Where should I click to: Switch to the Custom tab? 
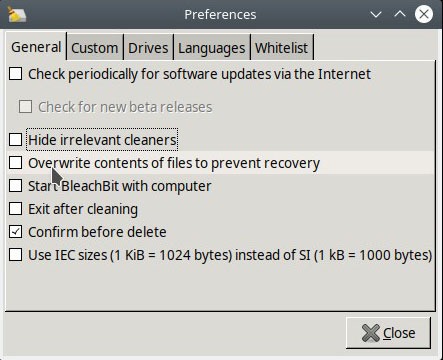95,48
